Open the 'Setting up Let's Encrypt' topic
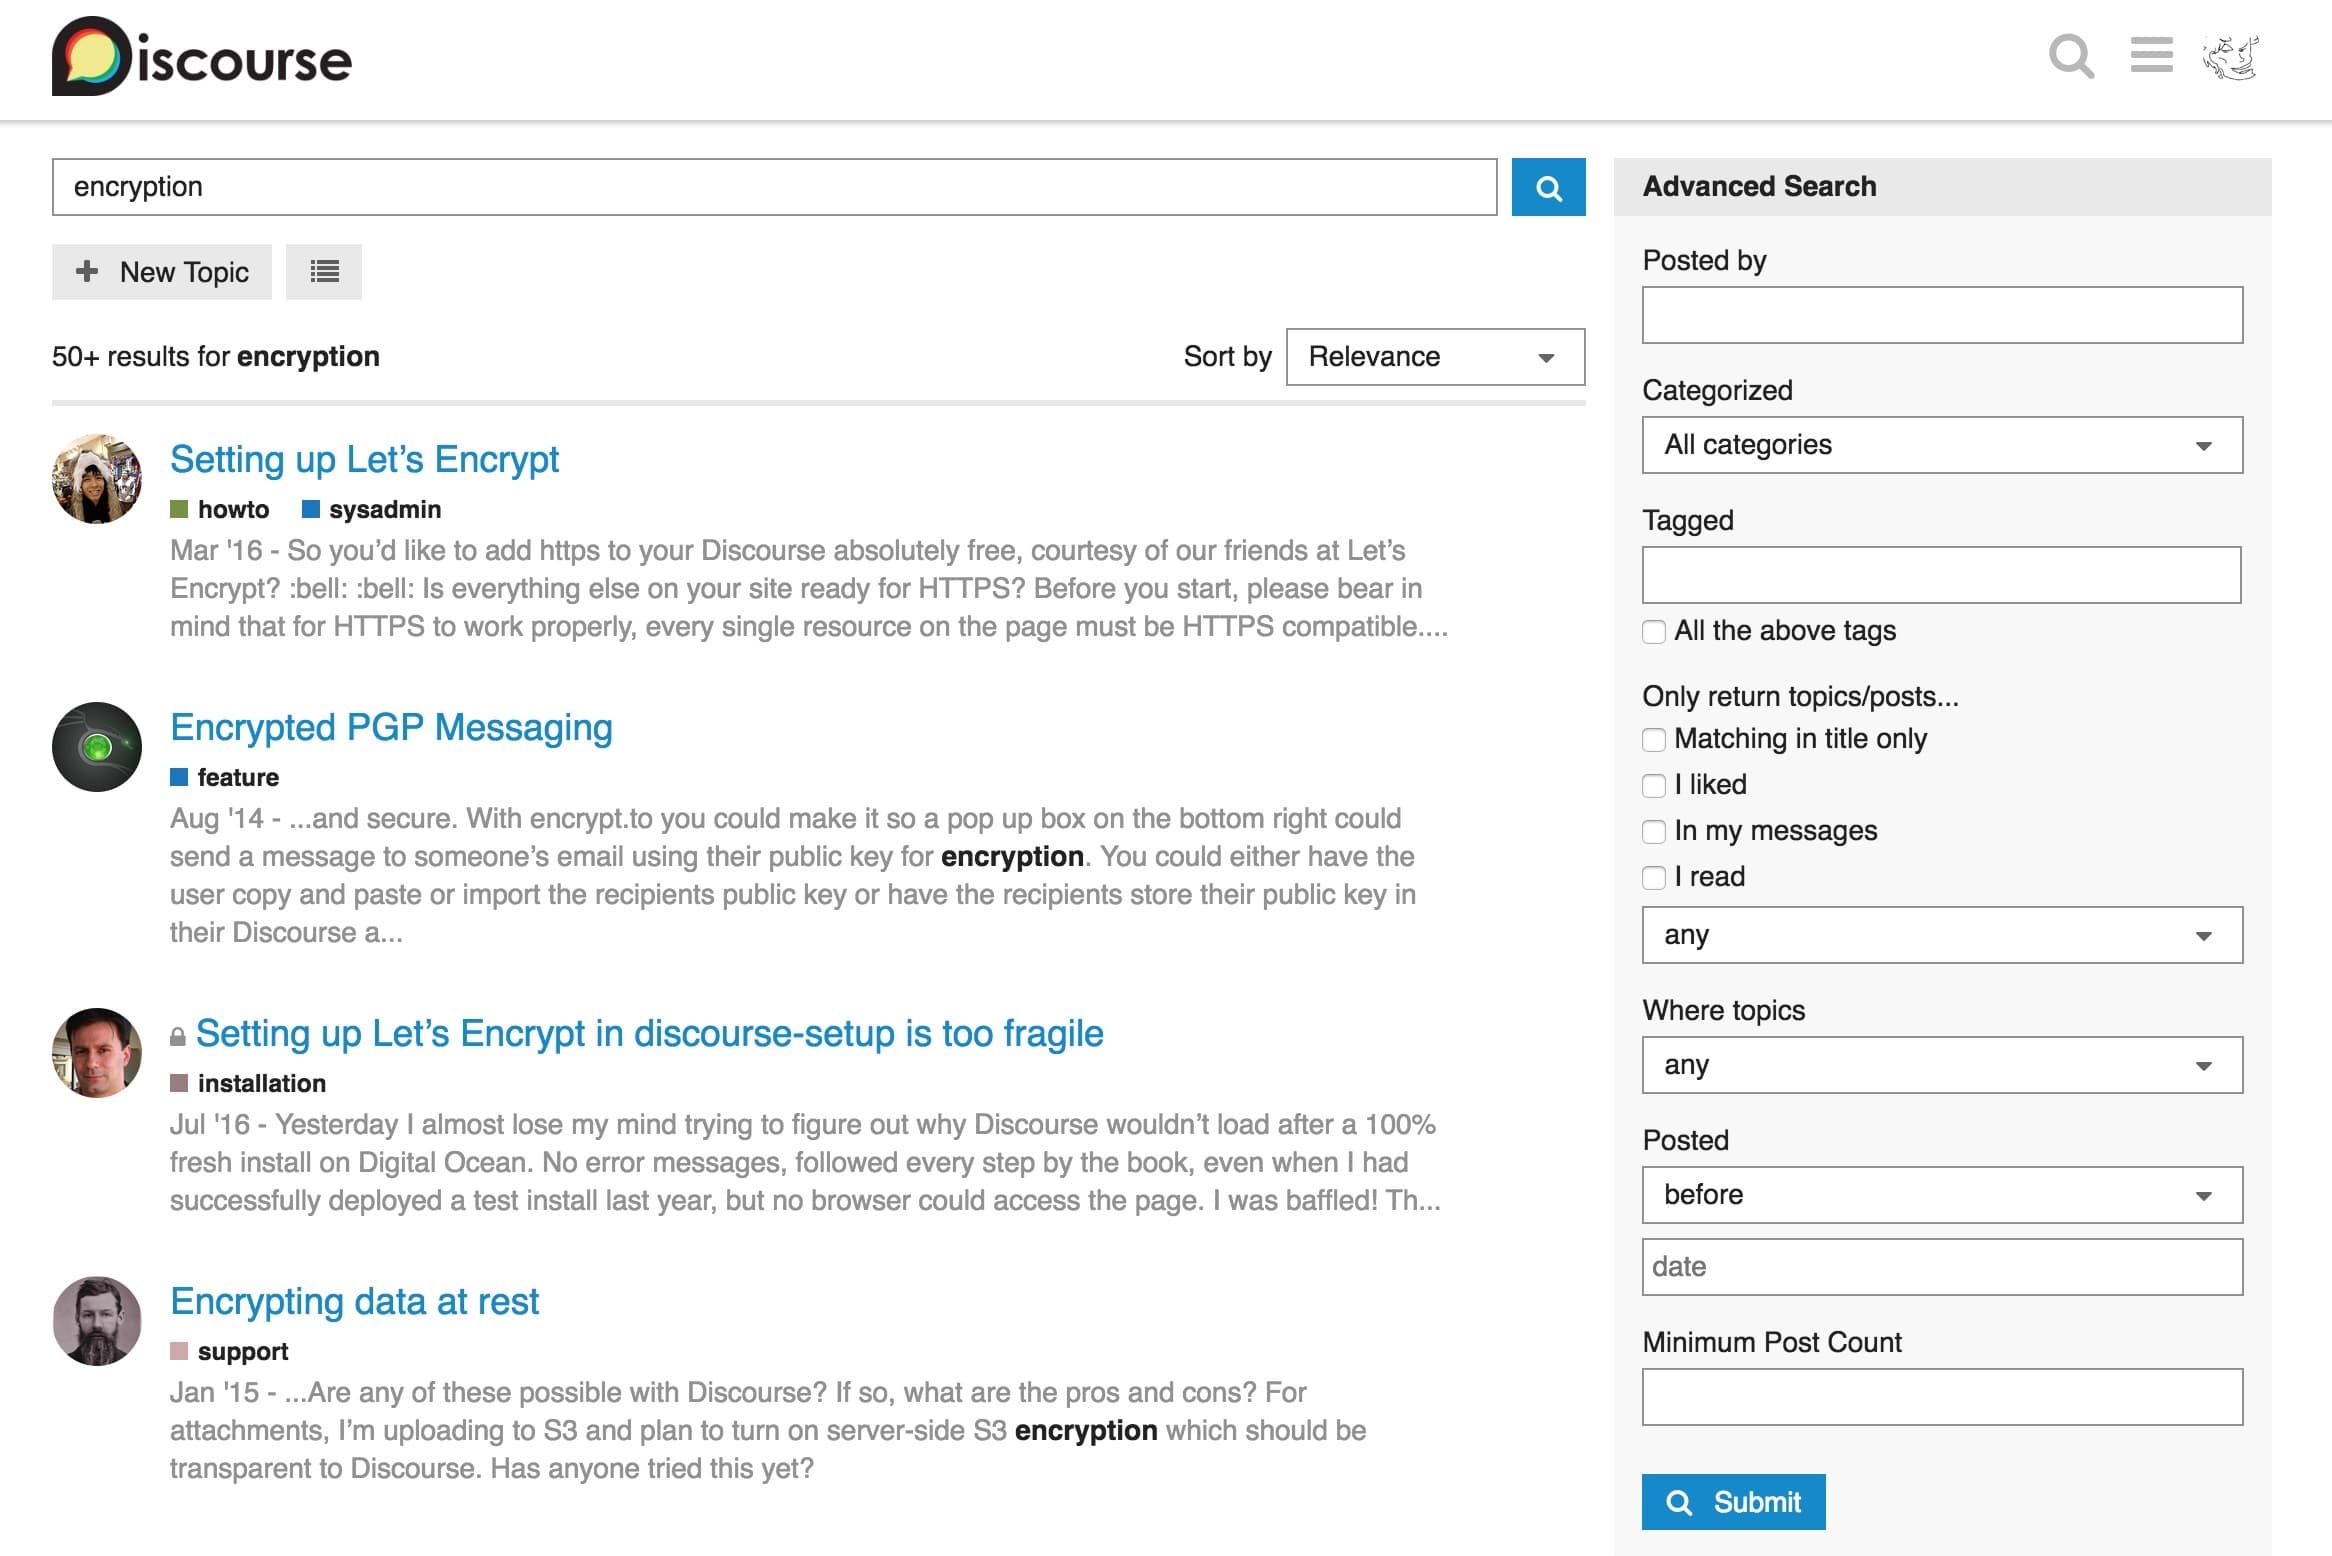Screen dimensions: 2332x1556 click(x=365, y=459)
